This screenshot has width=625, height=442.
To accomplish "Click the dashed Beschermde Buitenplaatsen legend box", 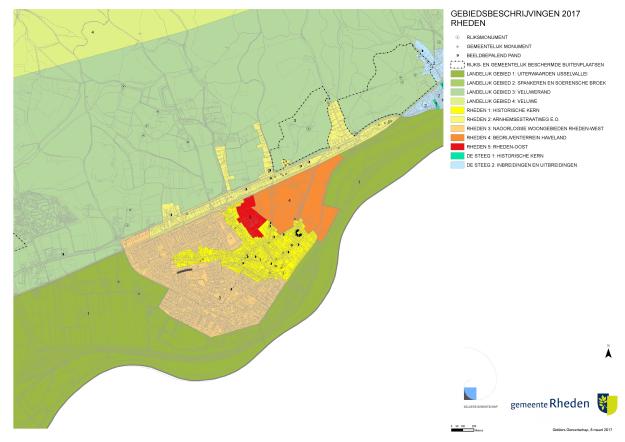I will pyautogui.click(x=456, y=64).
